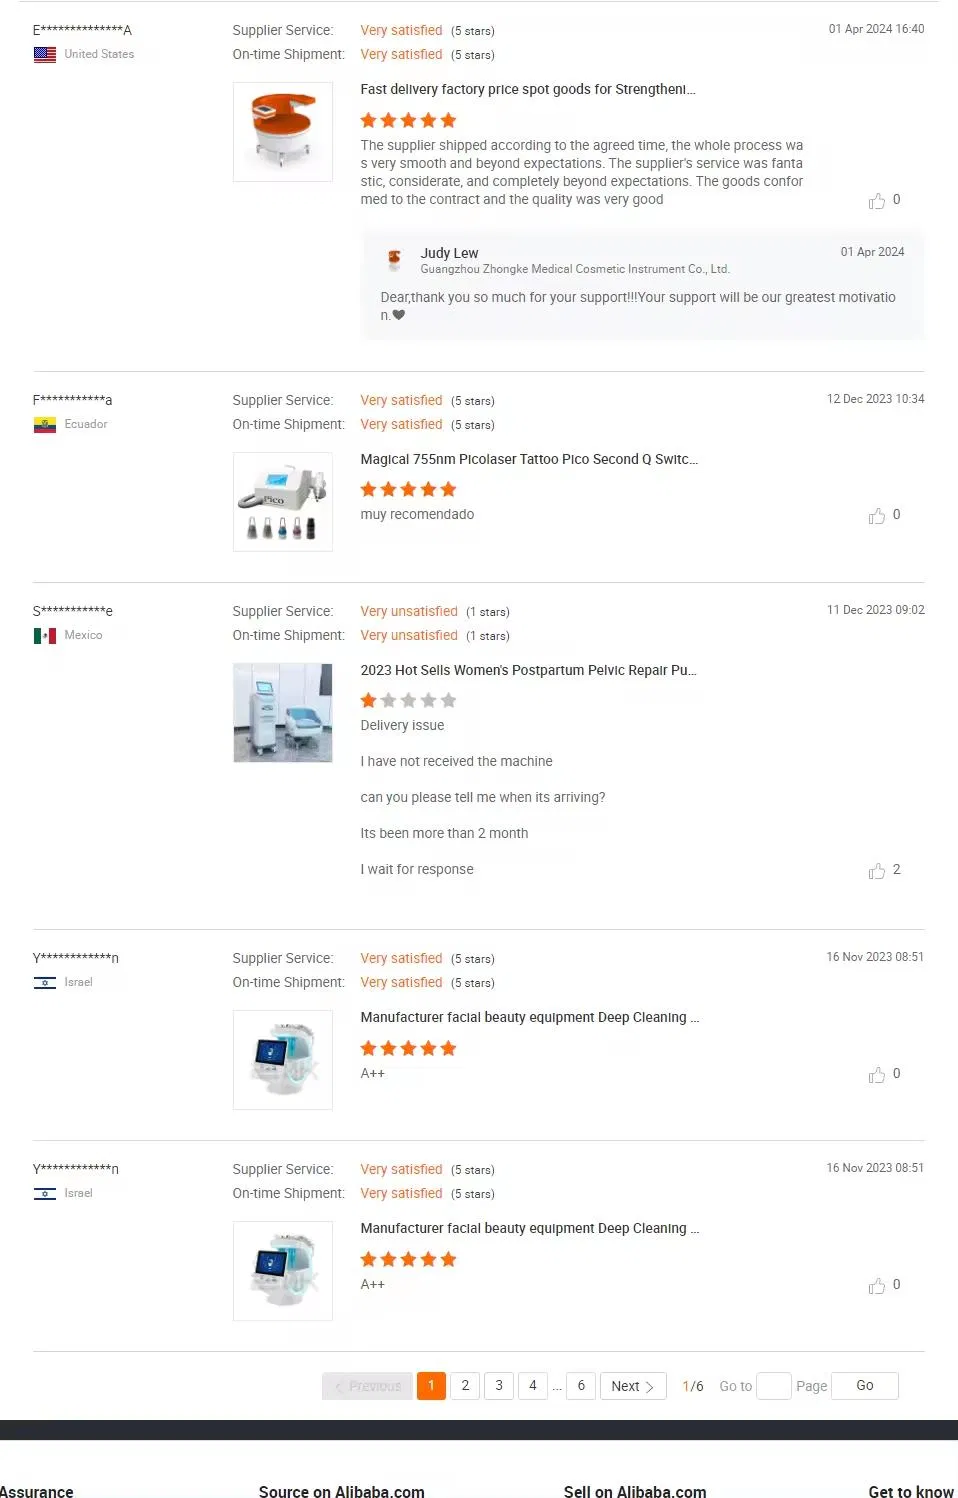
Task: Click thumbs-up on the 'muy recomendado' review
Action: click(877, 516)
